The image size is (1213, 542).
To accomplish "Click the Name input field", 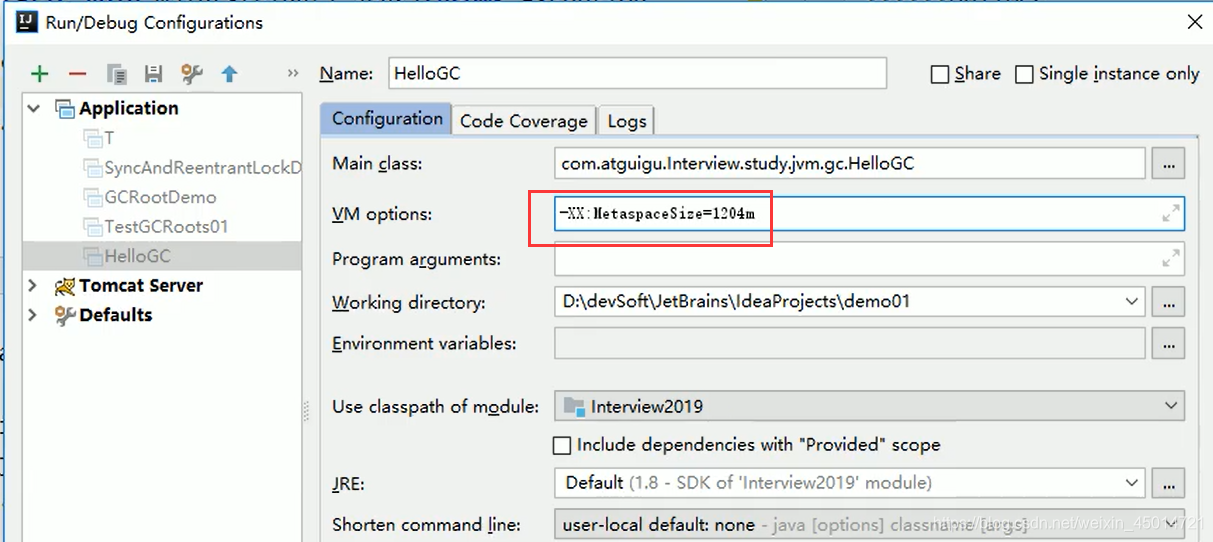I will [x=637, y=73].
